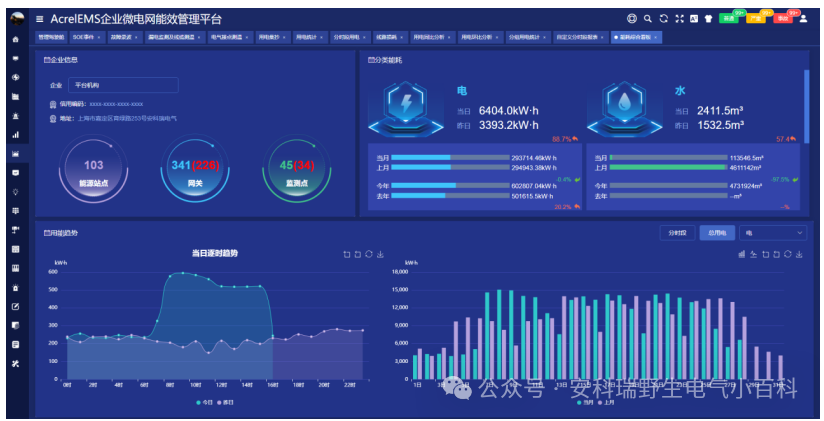This screenshot has width=824, height=421.
Task: Click the energy panel vertical scrollbar
Action: tap(807, 105)
